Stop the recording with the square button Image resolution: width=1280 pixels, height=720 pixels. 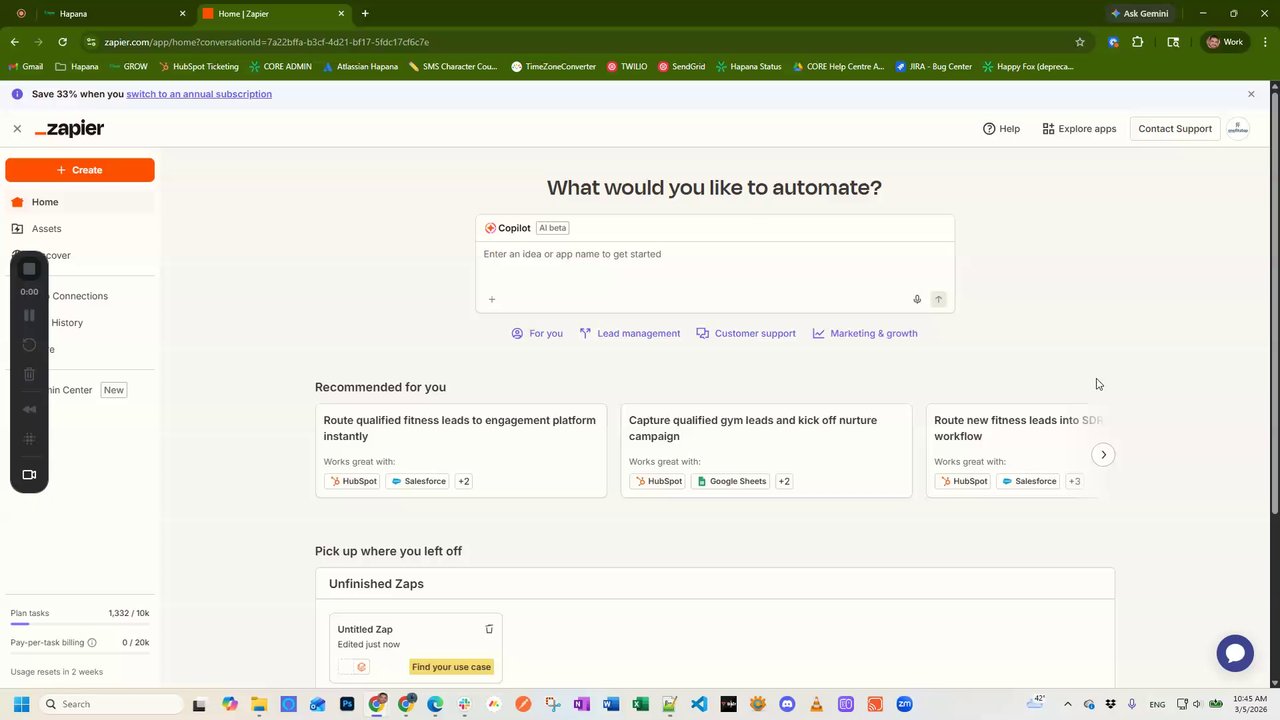click(29, 269)
